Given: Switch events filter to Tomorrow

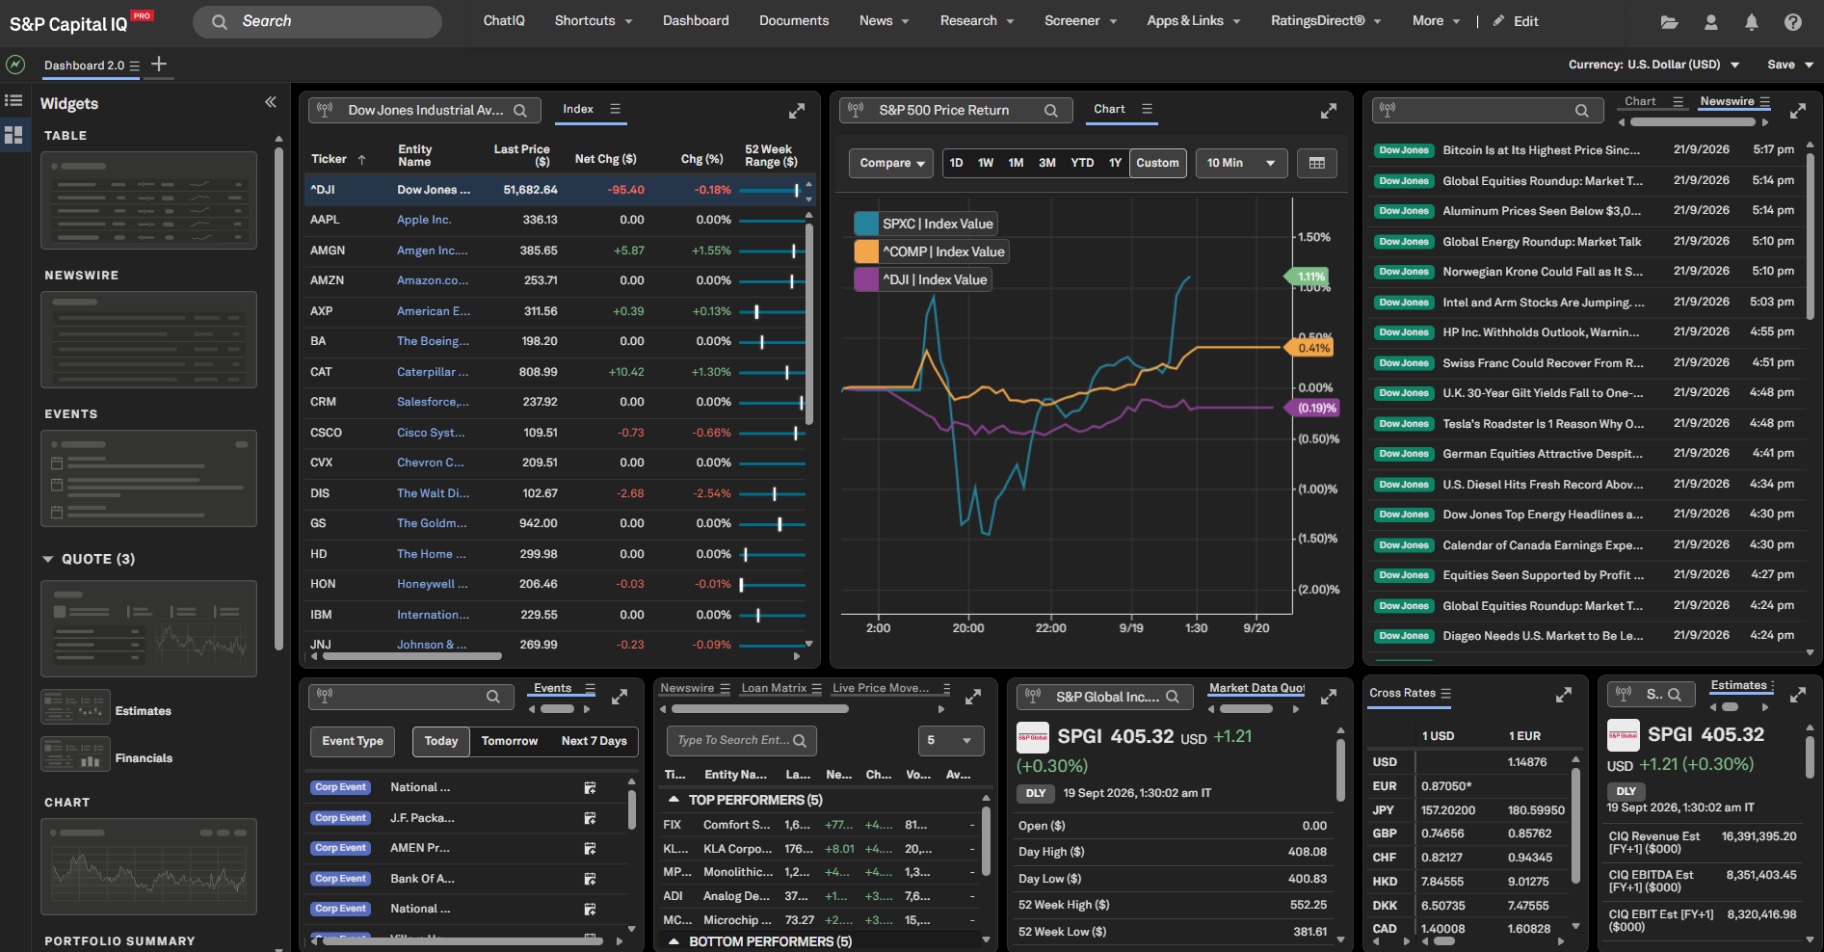Looking at the screenshot, I should coord(509,741).
